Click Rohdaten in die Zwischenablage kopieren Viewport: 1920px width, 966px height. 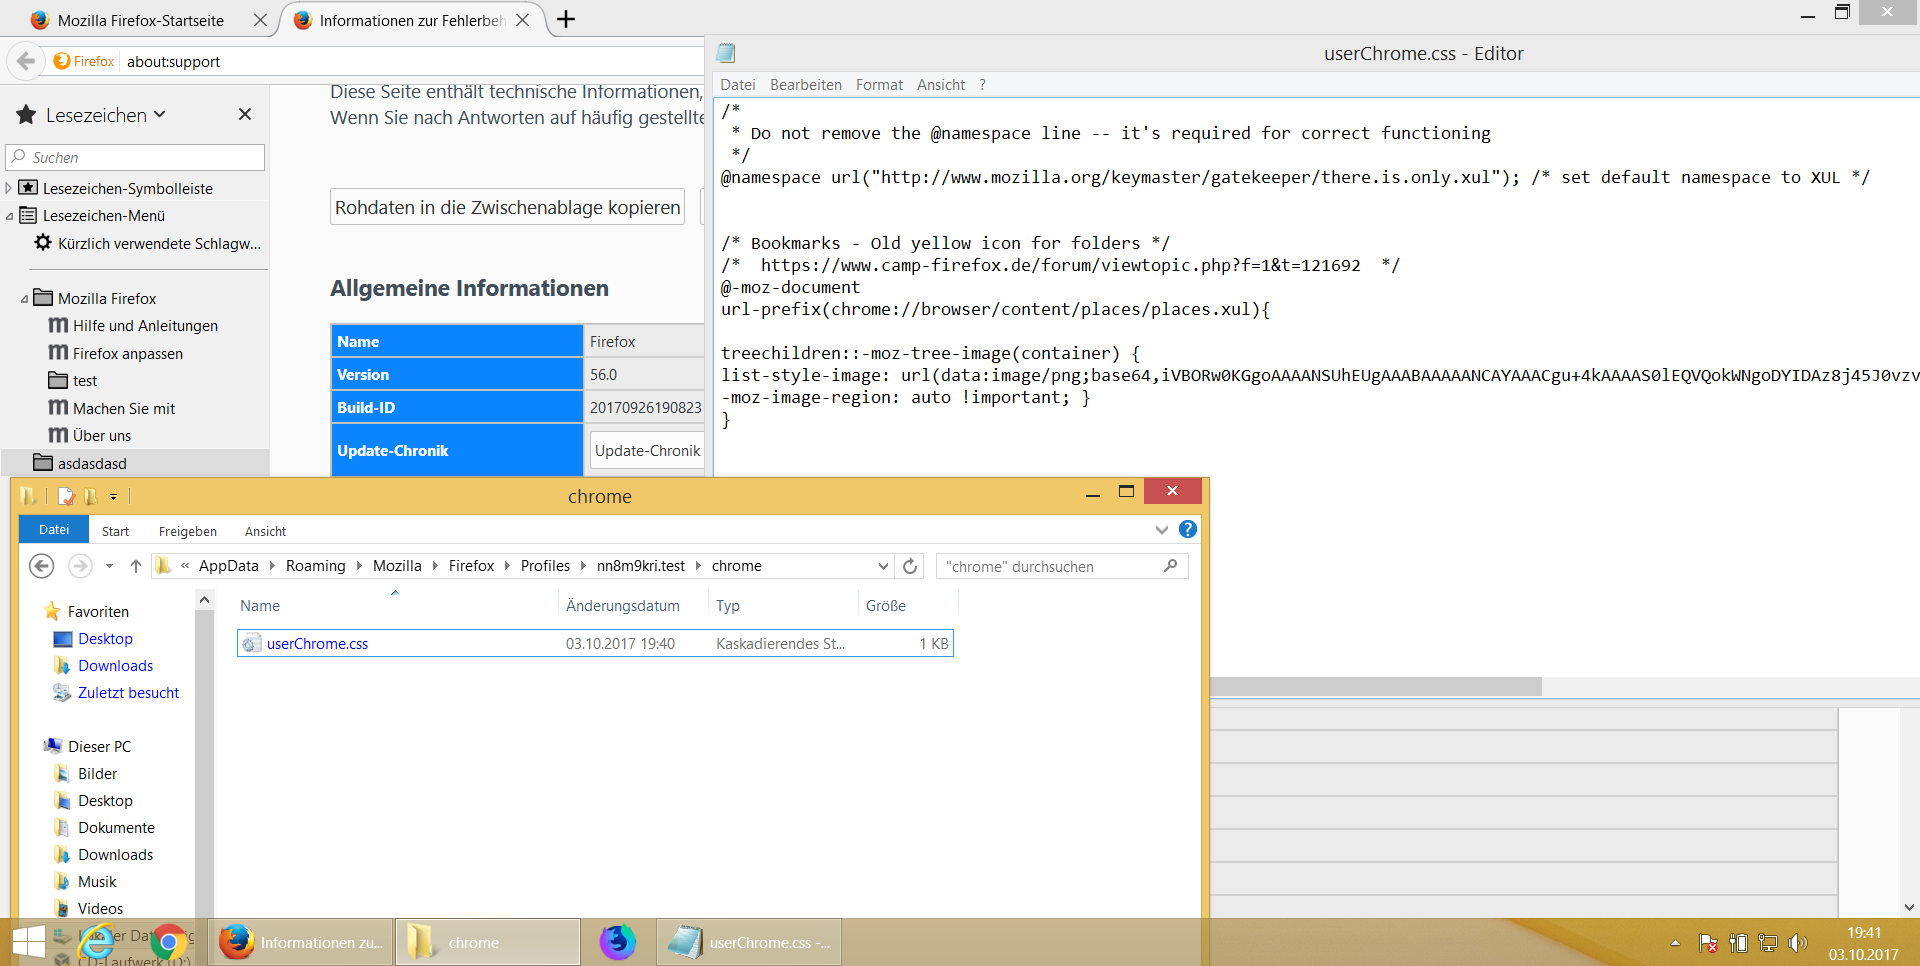[507, 207]
